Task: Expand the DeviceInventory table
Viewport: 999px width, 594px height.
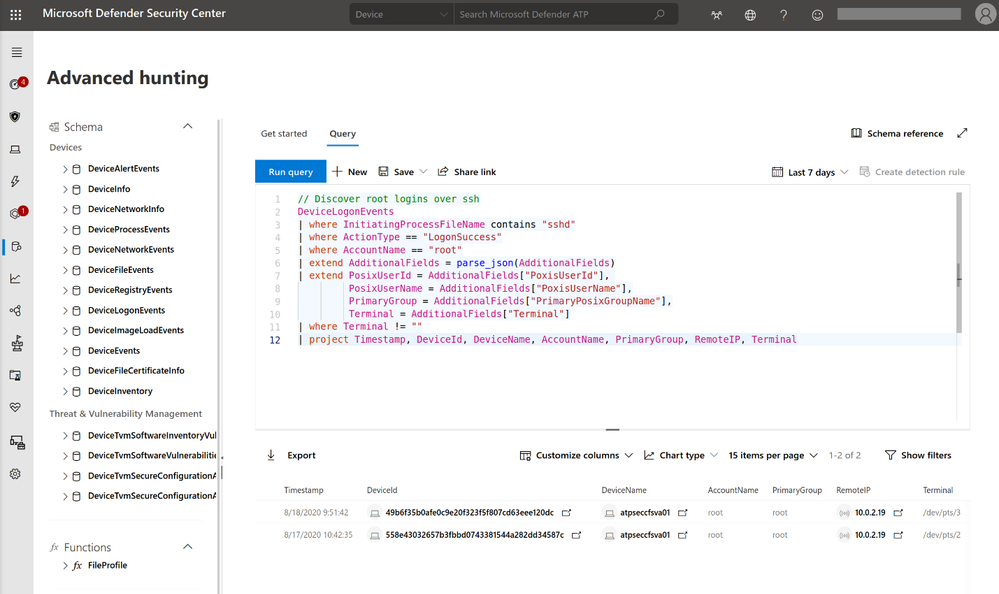Action: point(65,391)
